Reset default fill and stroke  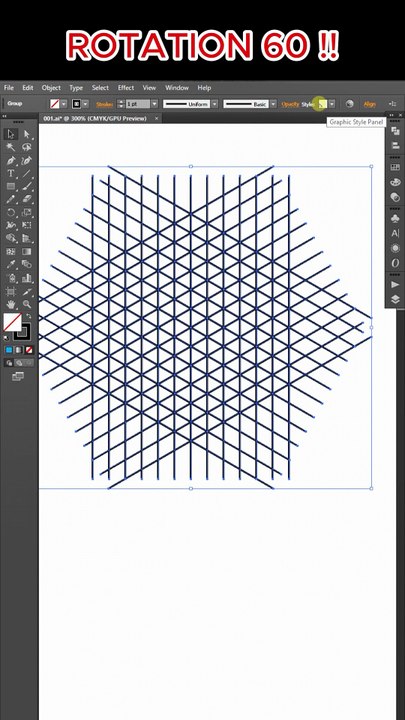[x=6, y=338]
